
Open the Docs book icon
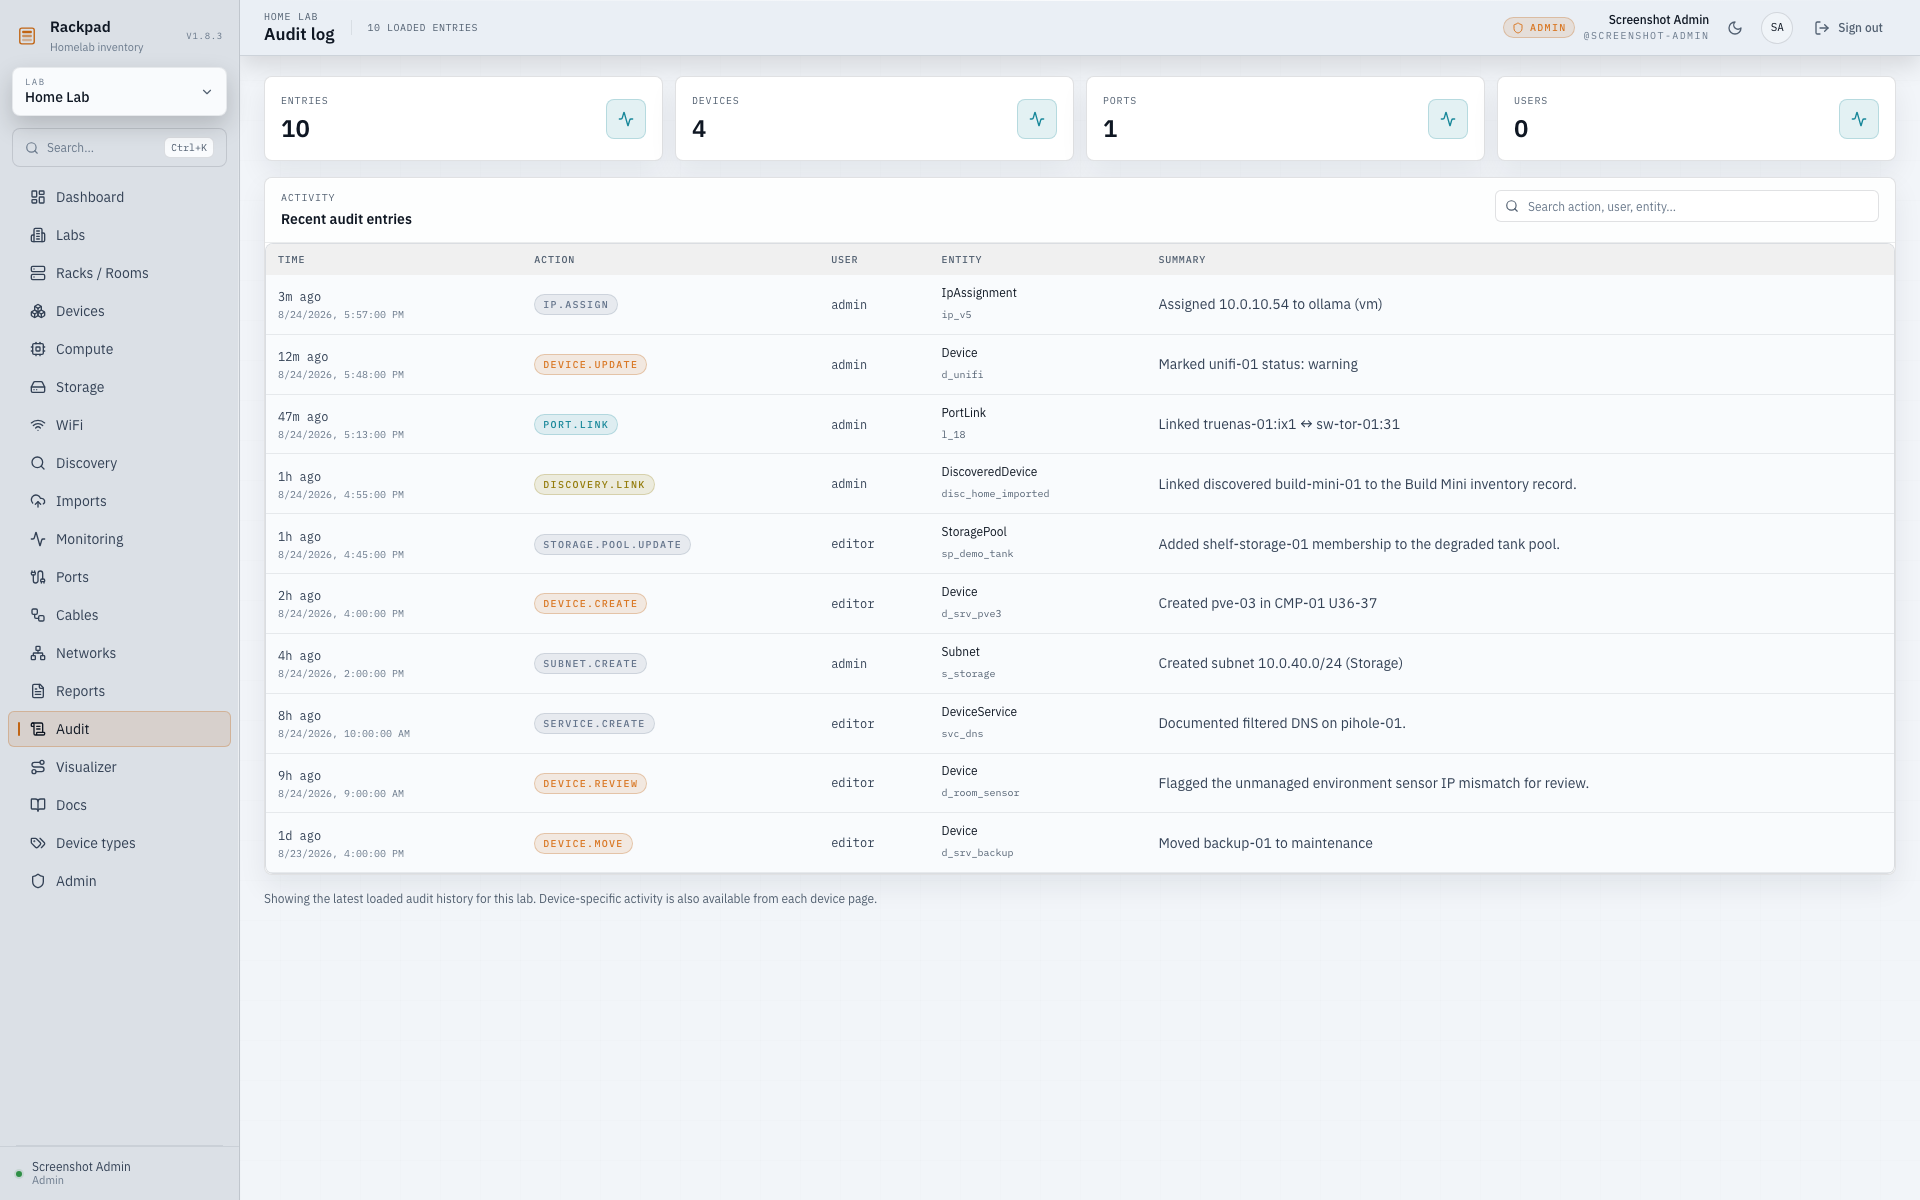(x=38, y=805)
